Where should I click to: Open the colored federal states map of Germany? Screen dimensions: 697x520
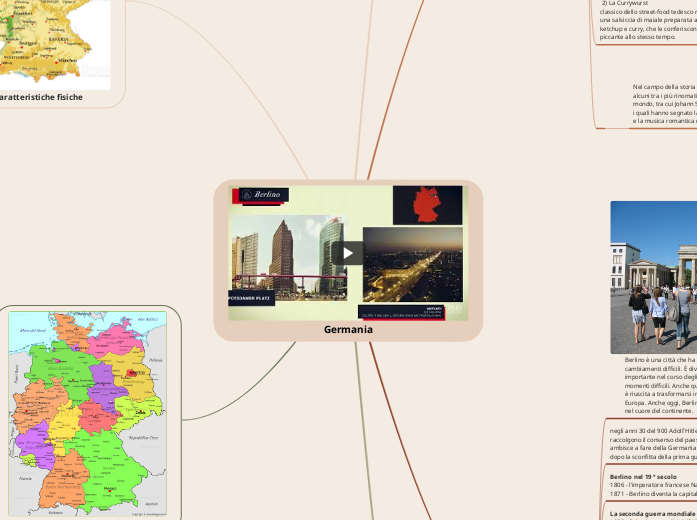coord(88,414)
